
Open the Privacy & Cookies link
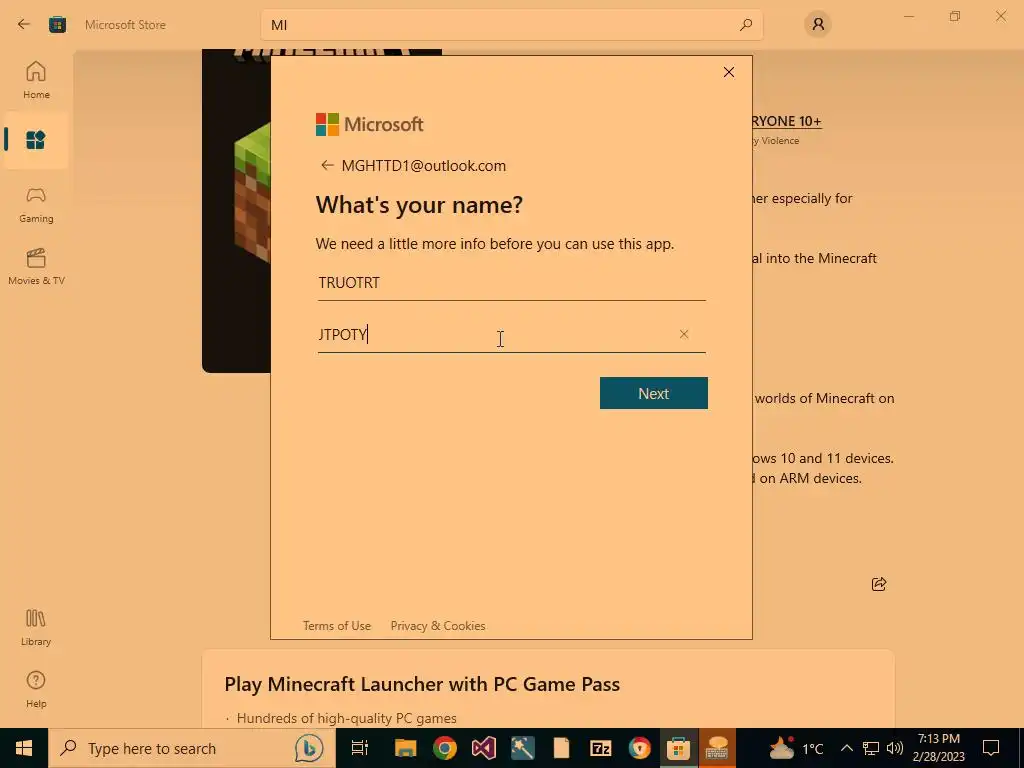coord(438,626)
